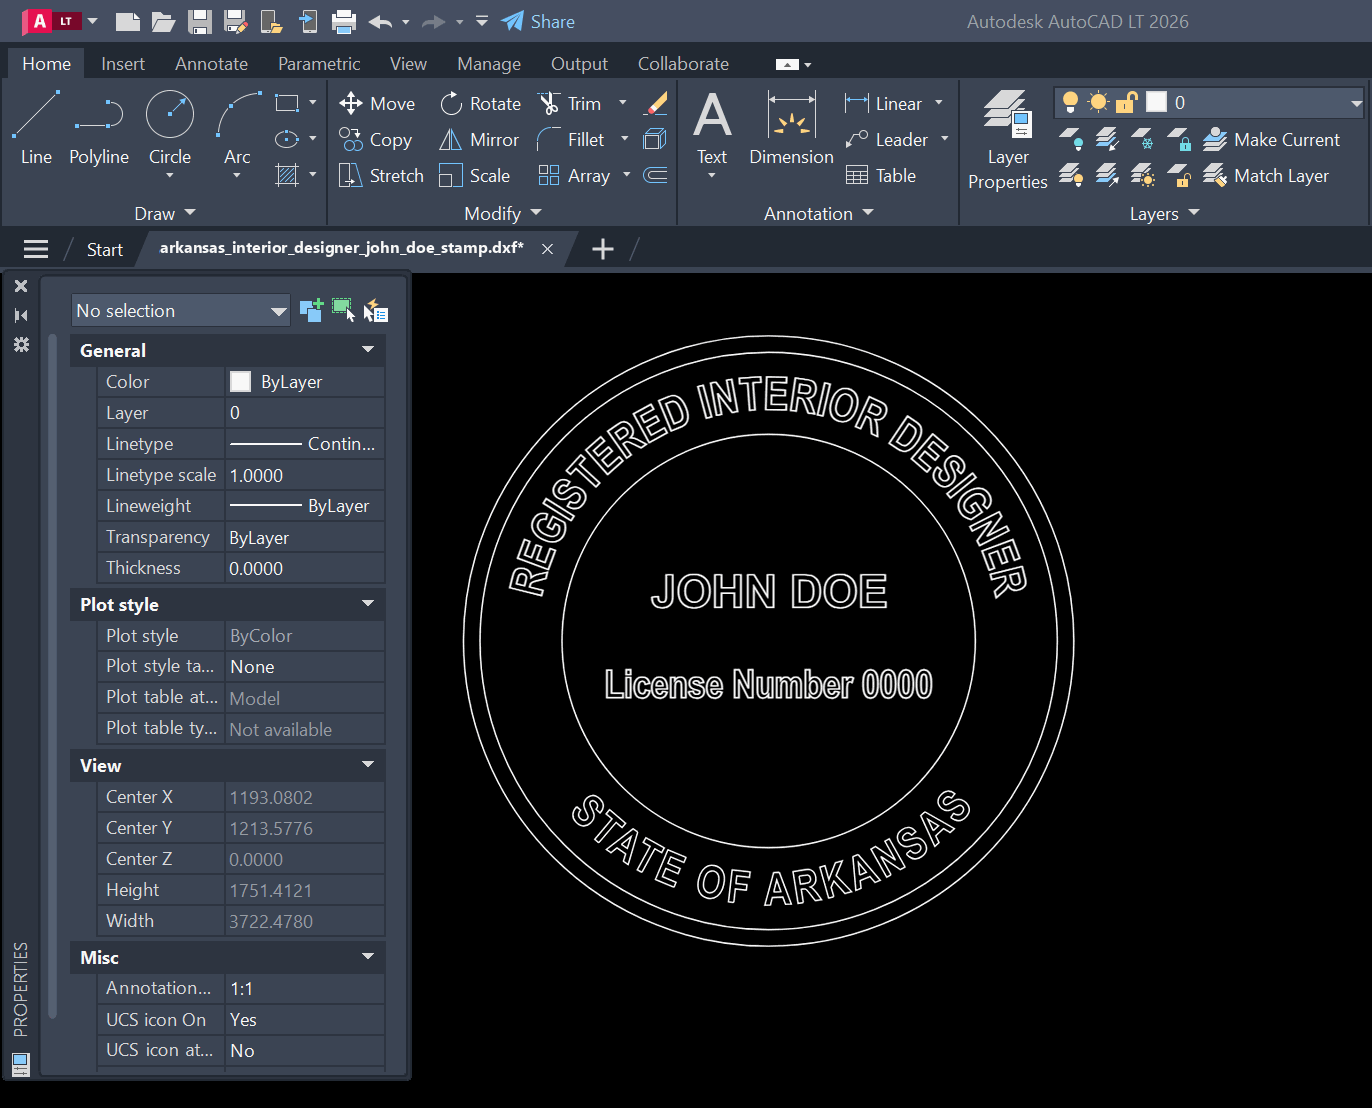The width and height of the screenshot is (1372, 1108).
Task: Click the Print (plot) icon
Action: point(344,21)
